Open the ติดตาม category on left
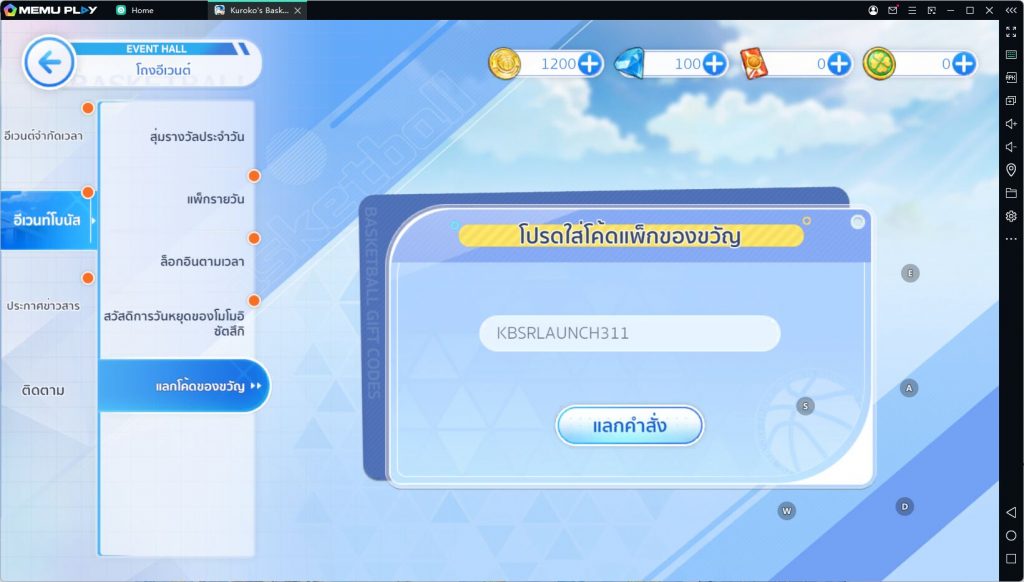The width and height of the screenshot is (1024, 582). [x=43, y=390]
